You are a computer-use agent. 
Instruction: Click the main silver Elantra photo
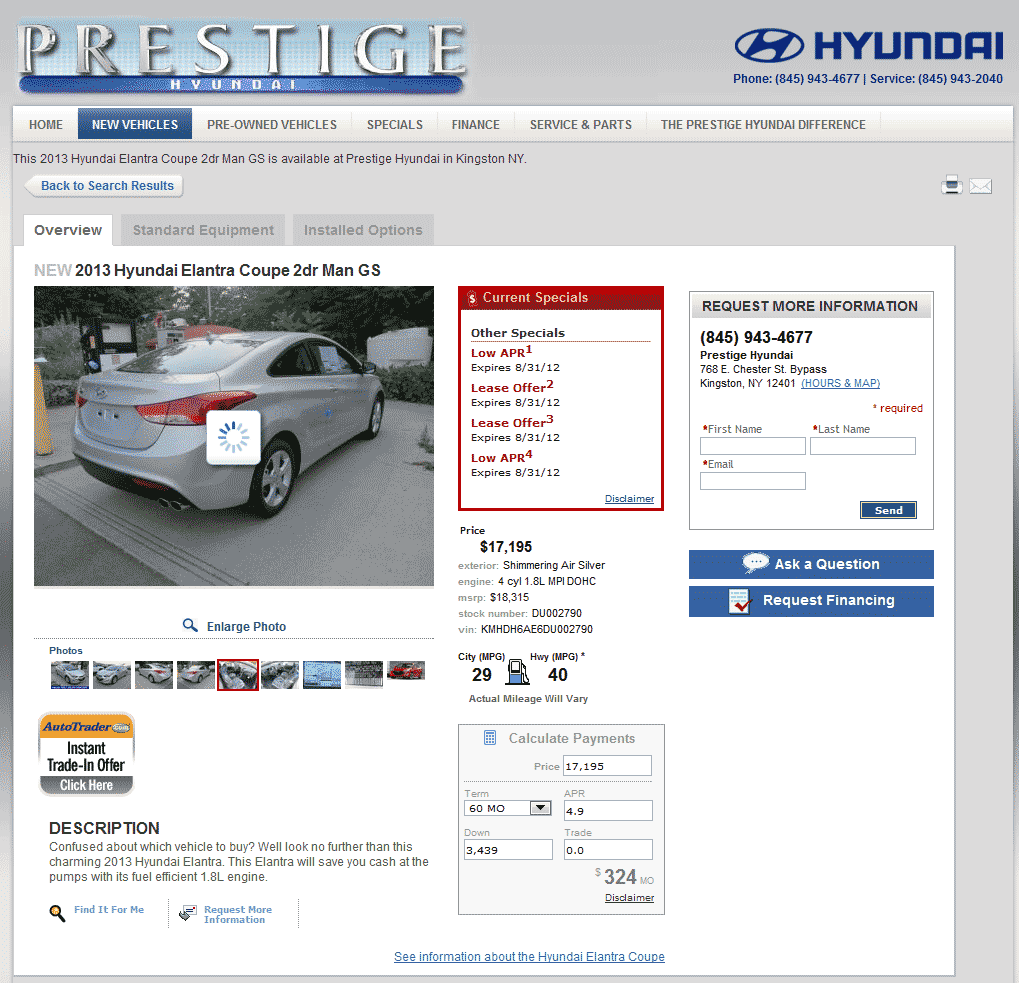(234, 436)
